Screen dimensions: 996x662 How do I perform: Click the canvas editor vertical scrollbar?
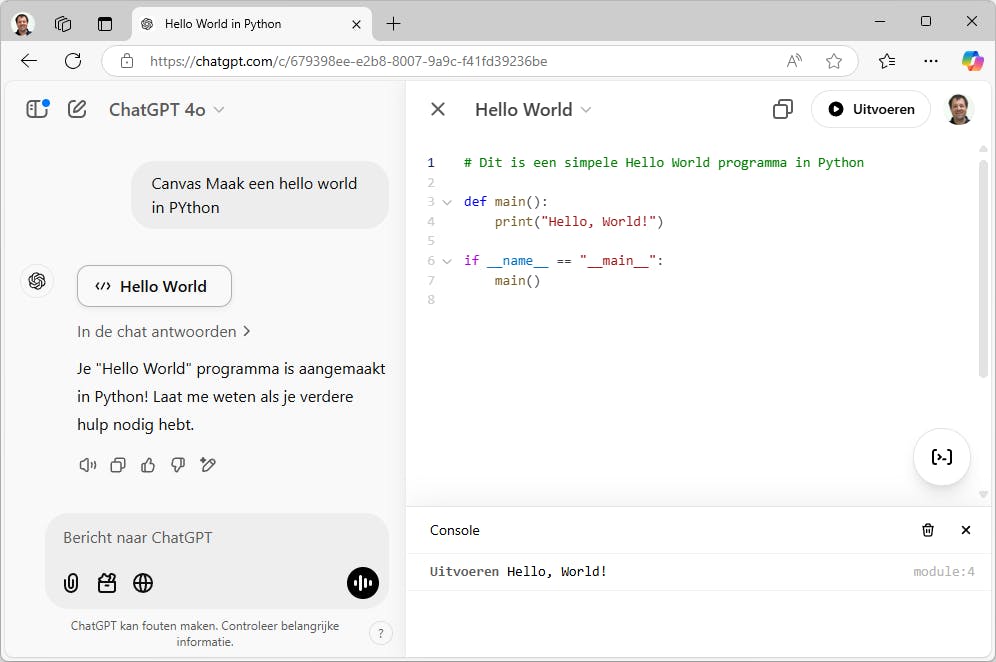pos(983,270)
